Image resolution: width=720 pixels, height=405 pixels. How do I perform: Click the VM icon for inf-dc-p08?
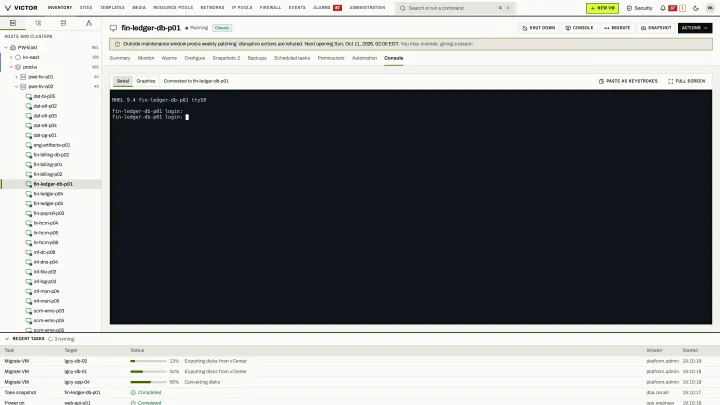[x=29, y=253]
